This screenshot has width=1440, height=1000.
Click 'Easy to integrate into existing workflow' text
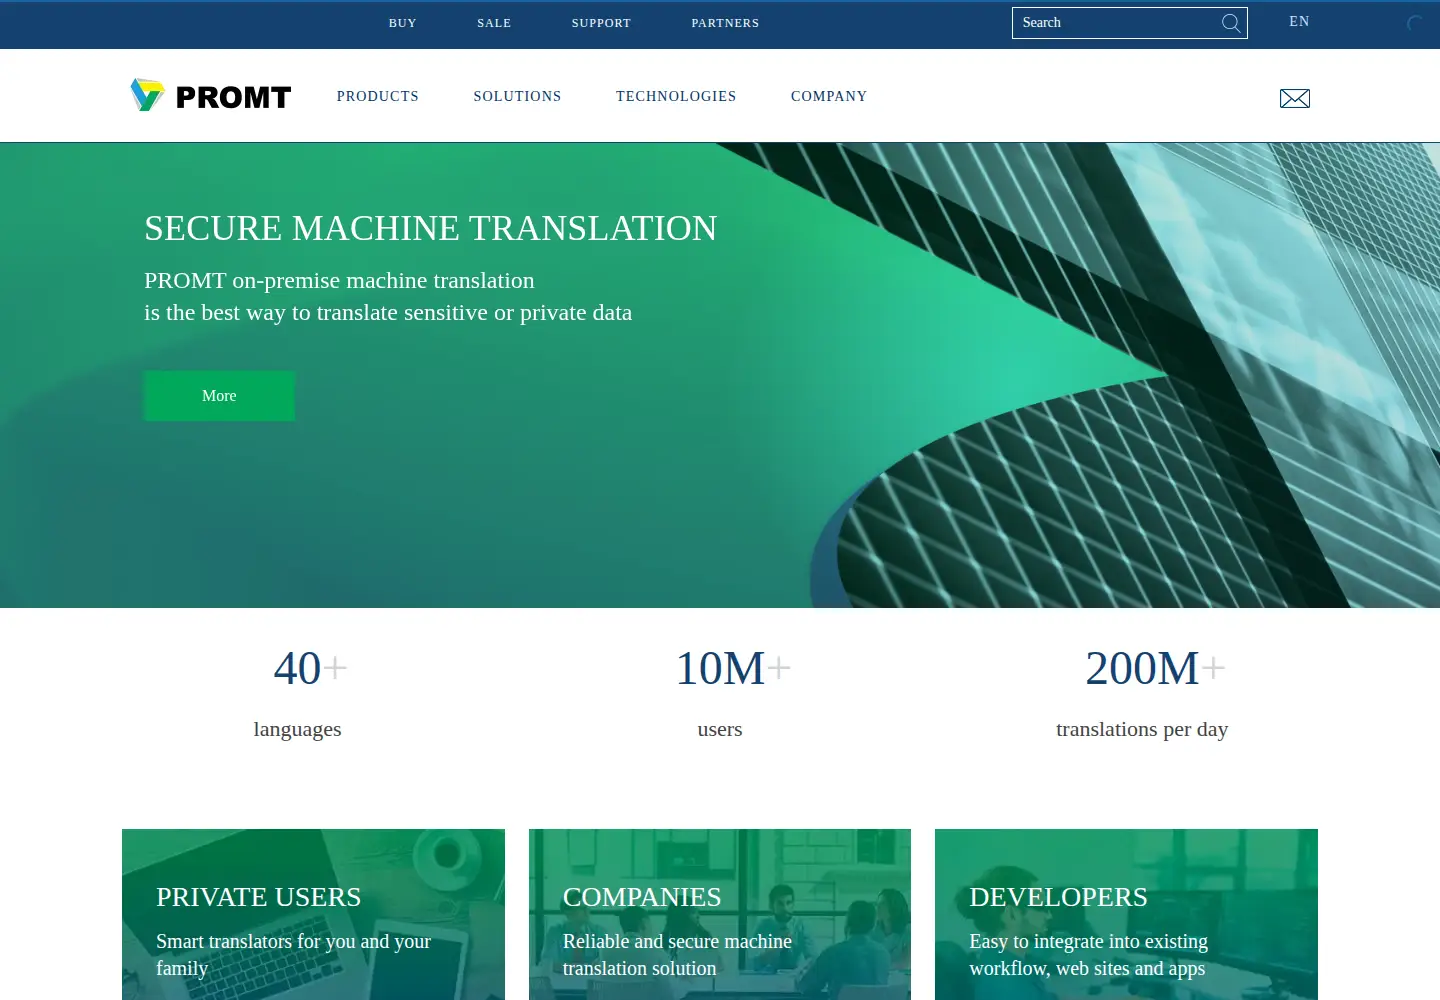pyautogui.click(x=1088, y=955)
